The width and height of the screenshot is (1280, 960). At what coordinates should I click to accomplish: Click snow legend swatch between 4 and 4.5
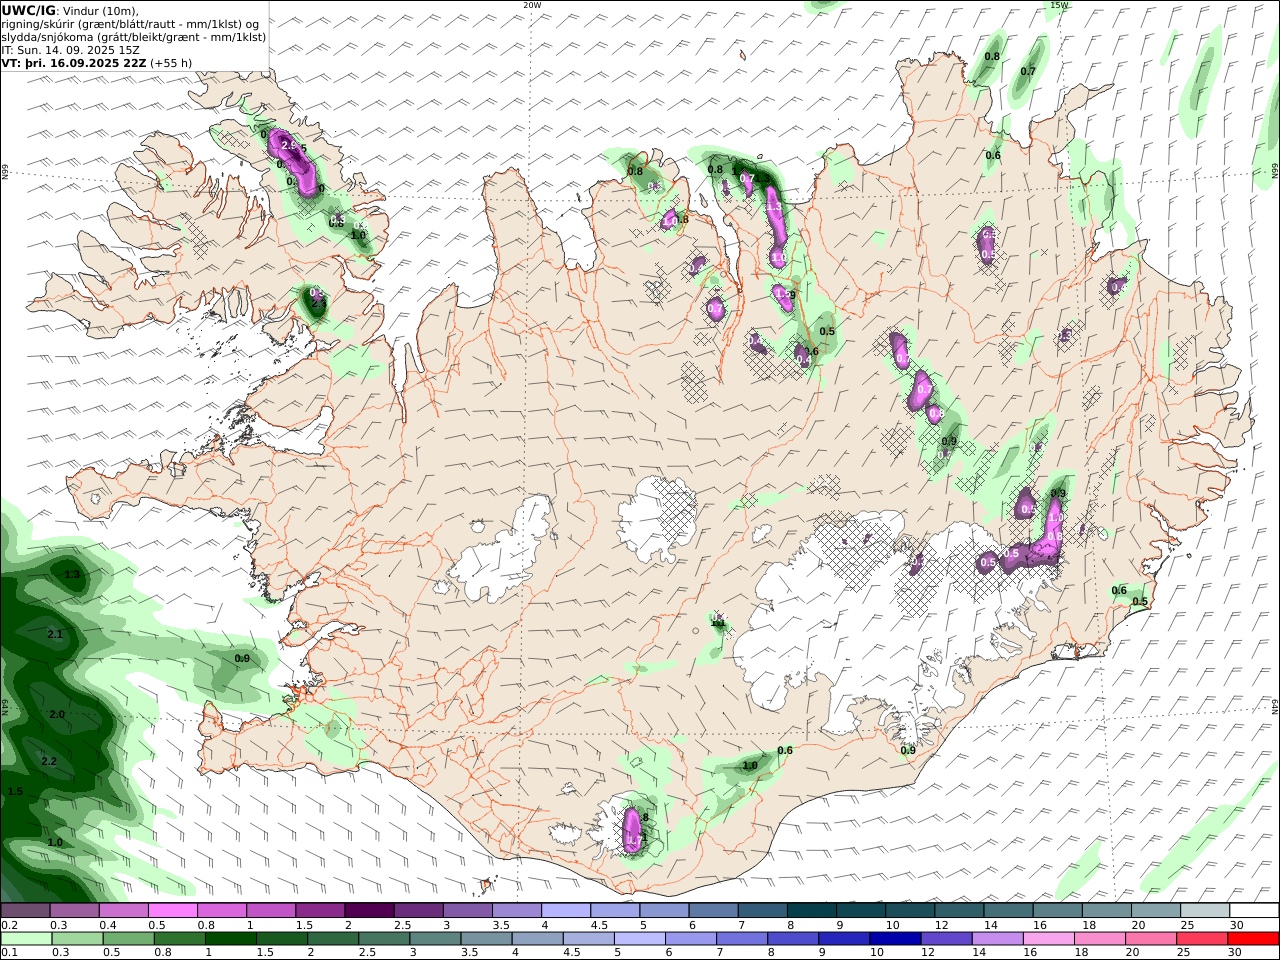point(565,910)
